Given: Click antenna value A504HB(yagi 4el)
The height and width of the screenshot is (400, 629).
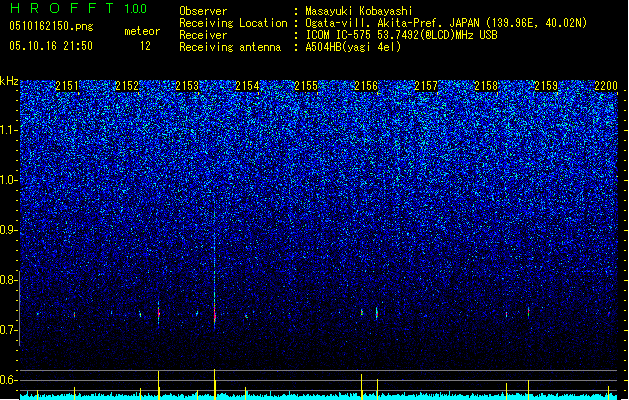Looking at the screenshot, I should [x=353, y=47].
